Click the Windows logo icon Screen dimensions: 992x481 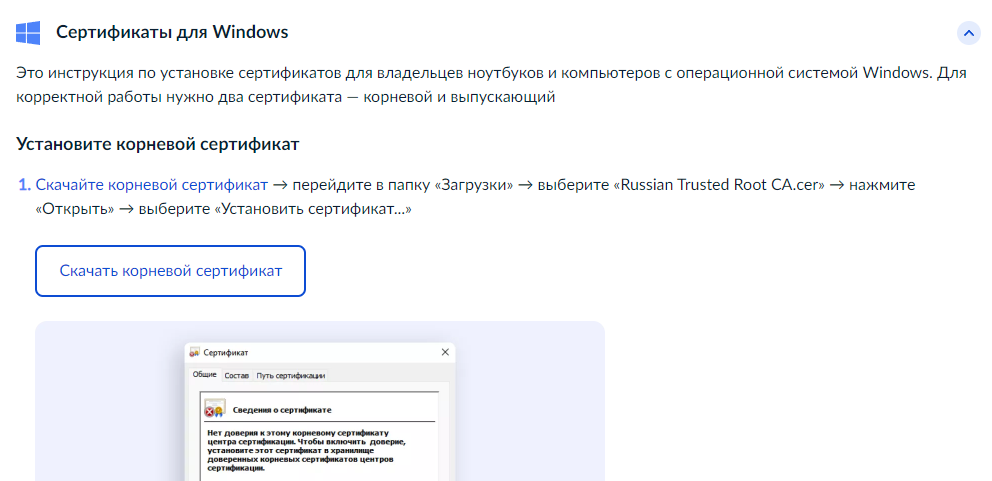(28, 33)
